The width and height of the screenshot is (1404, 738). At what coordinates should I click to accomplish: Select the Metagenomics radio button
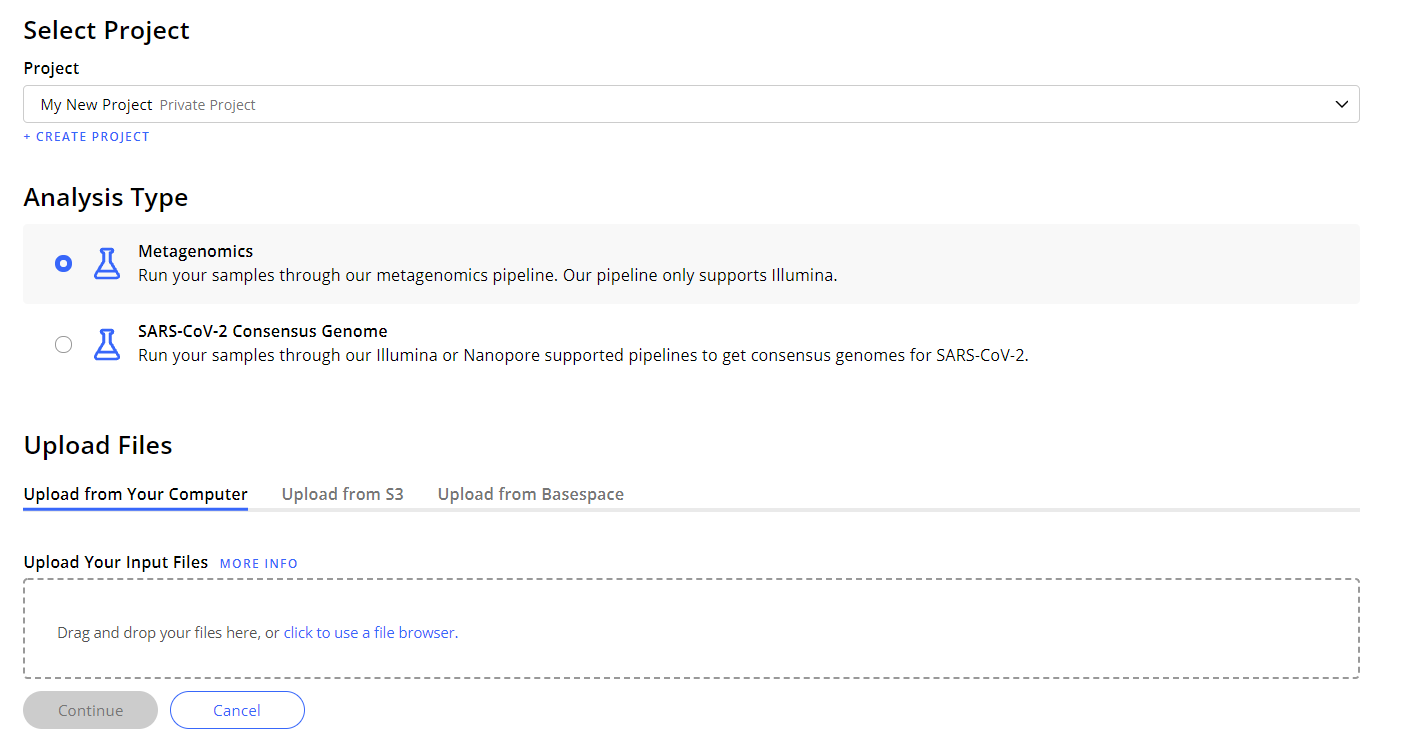63,263
